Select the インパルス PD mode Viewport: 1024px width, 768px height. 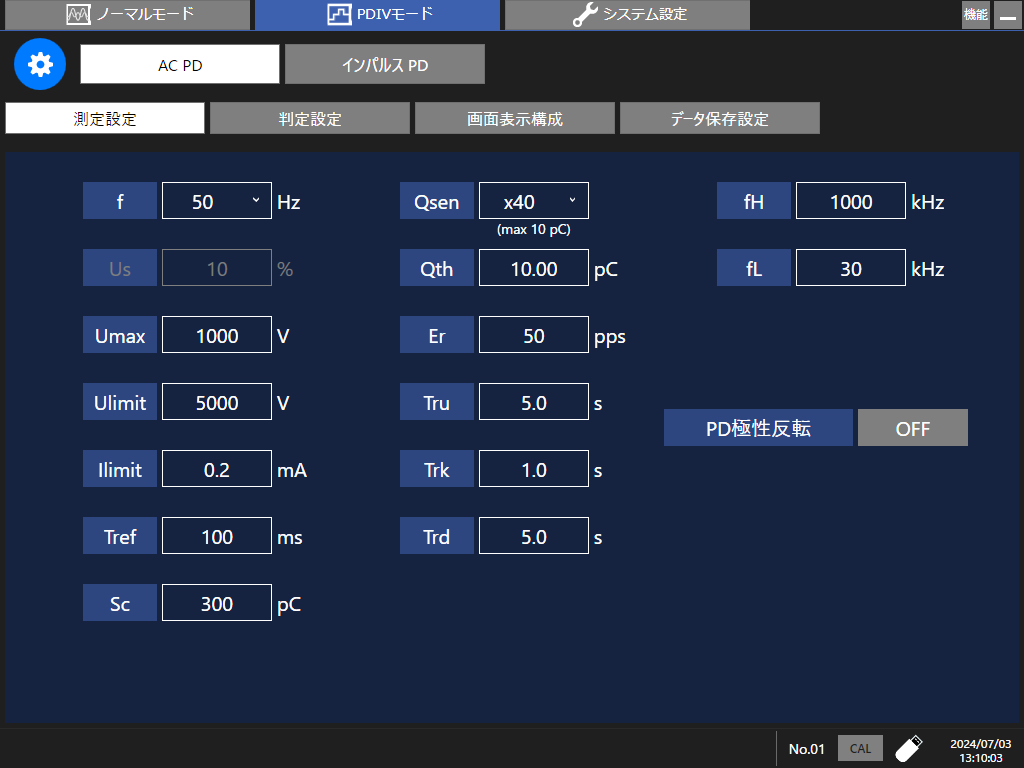click(384, 64)
